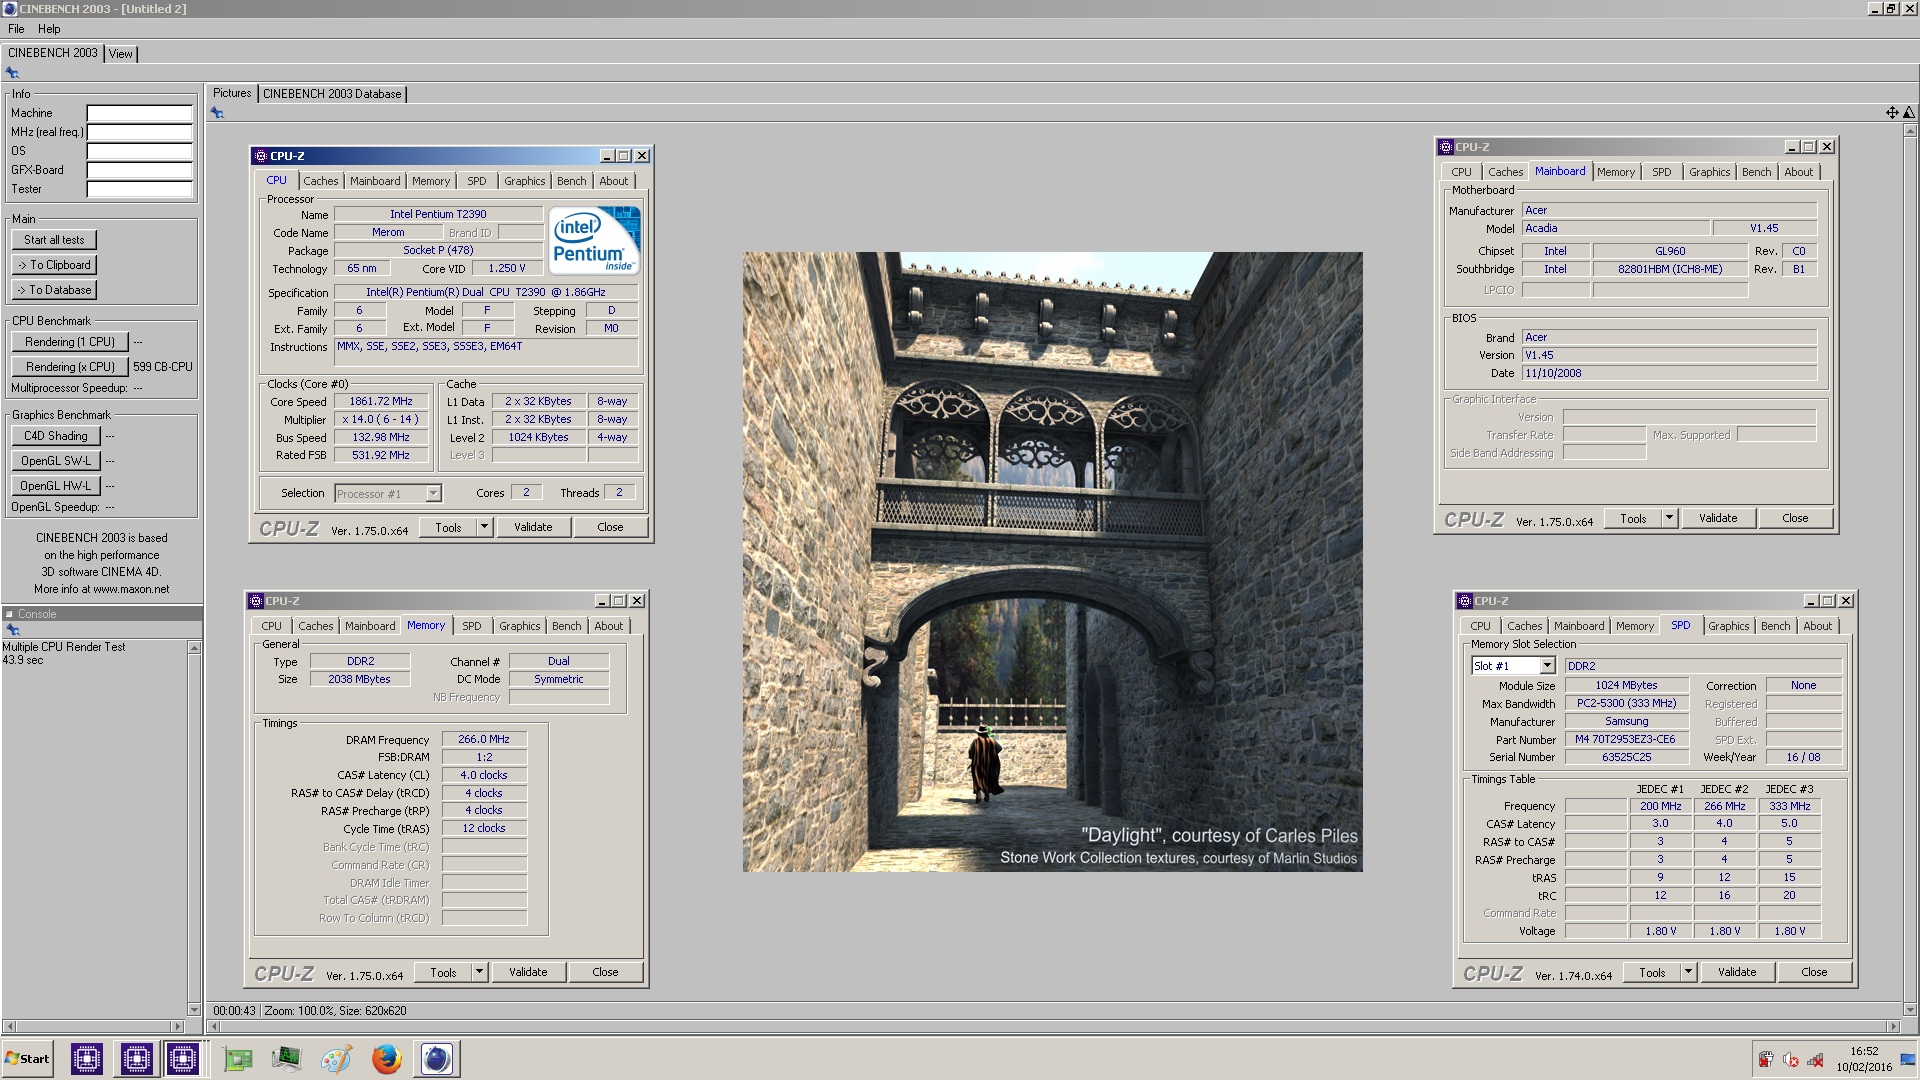Click the Core Speed value 1861.72 MHz
This screenshot has height=1080, width=1920.
pyautogui.click(x=381, y=401)
